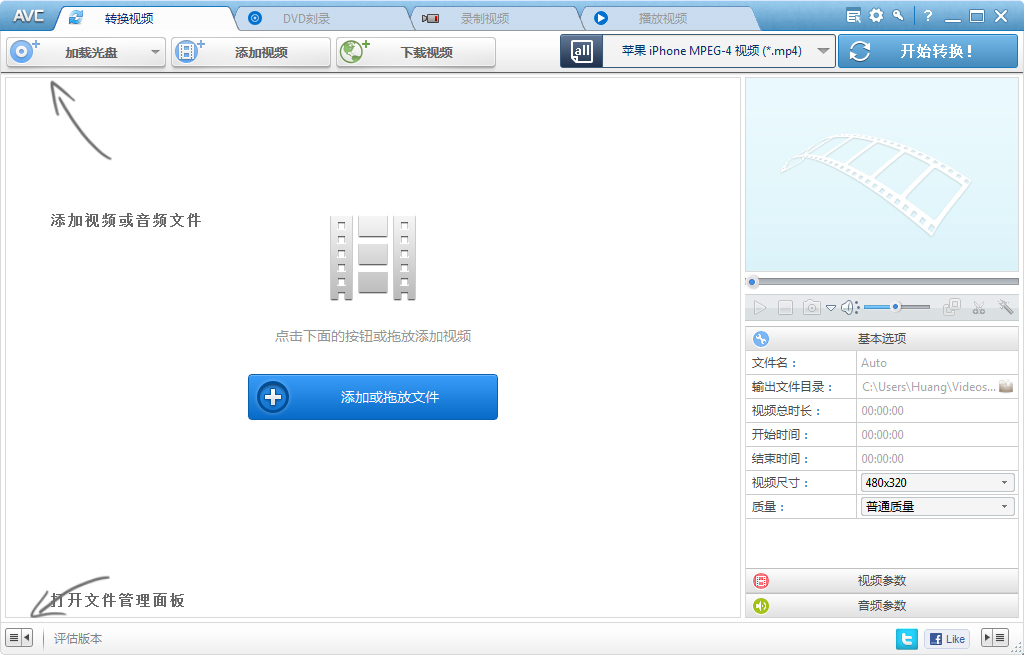Click the 开始时间 00:00:00 value

[882, 435]
